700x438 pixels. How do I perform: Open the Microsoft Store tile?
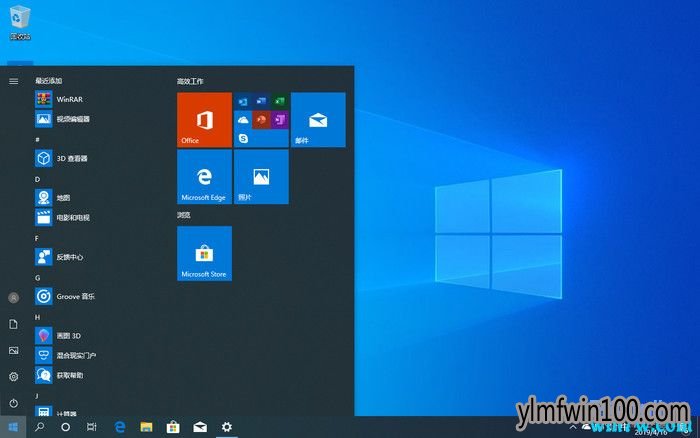(204, 254)
